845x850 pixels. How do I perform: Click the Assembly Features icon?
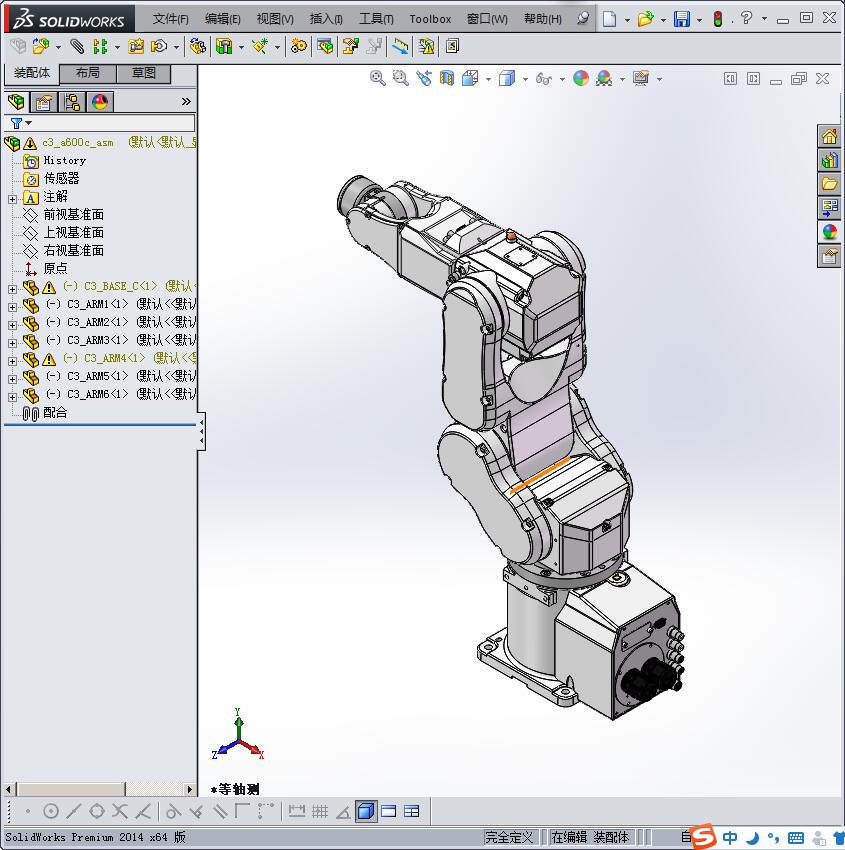tap(223, 47)
